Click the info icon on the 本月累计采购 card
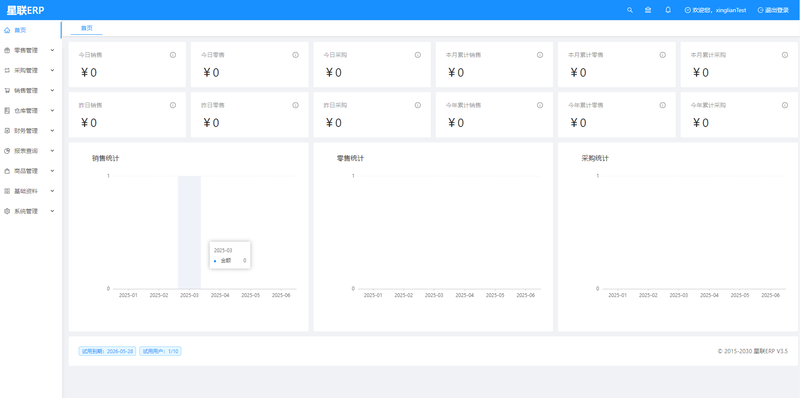Viewport: 800px width, 398px height. coord(785,55)
